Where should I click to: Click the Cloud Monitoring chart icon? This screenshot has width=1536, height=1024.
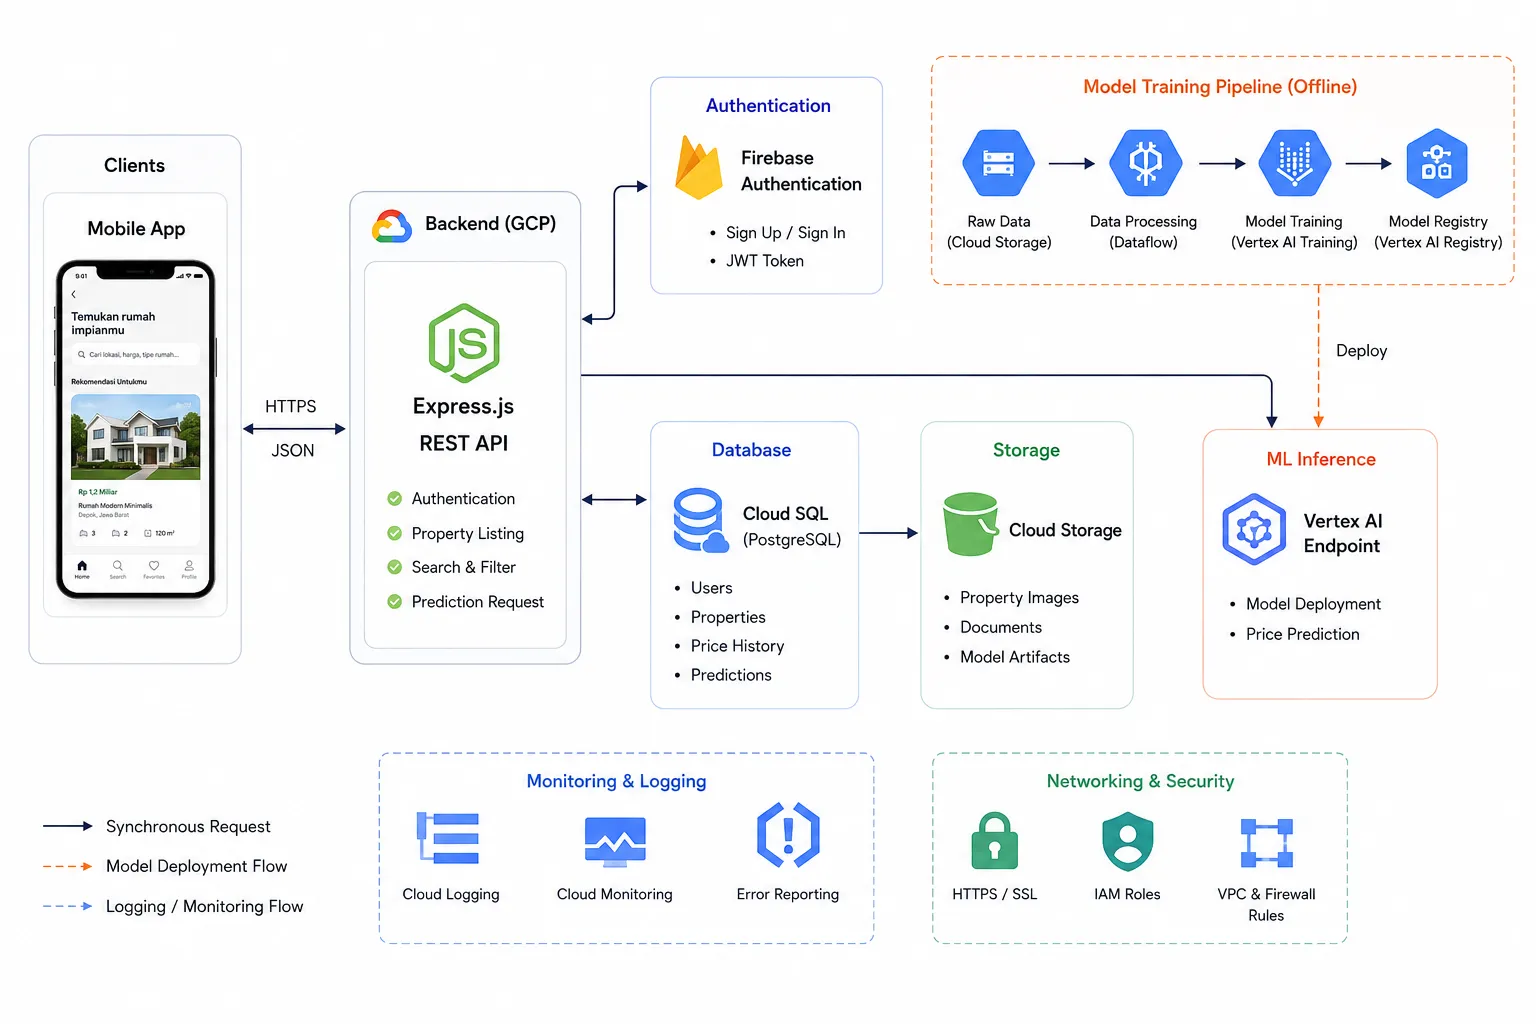click(x=615, y=841)
